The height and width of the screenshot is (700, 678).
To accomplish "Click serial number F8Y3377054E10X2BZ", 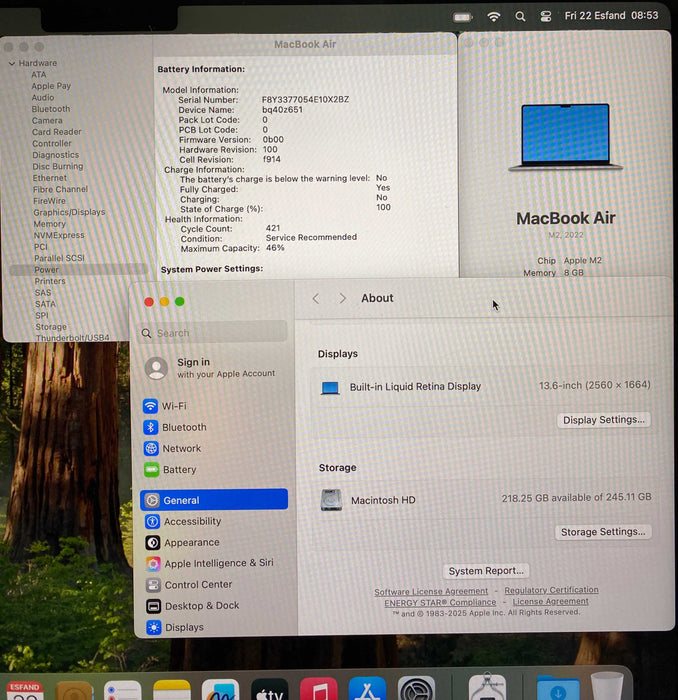I will click(x=305, y=99).
